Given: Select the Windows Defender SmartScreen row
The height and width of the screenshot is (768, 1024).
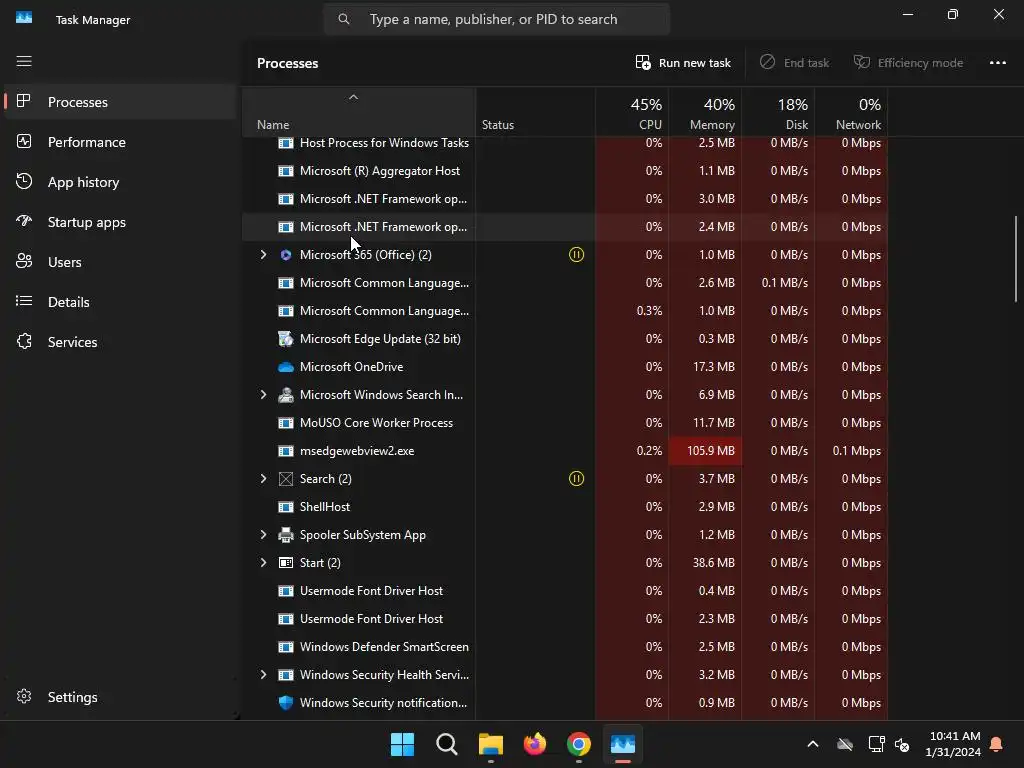Looking at the screenshot, I should coord(564,647).
